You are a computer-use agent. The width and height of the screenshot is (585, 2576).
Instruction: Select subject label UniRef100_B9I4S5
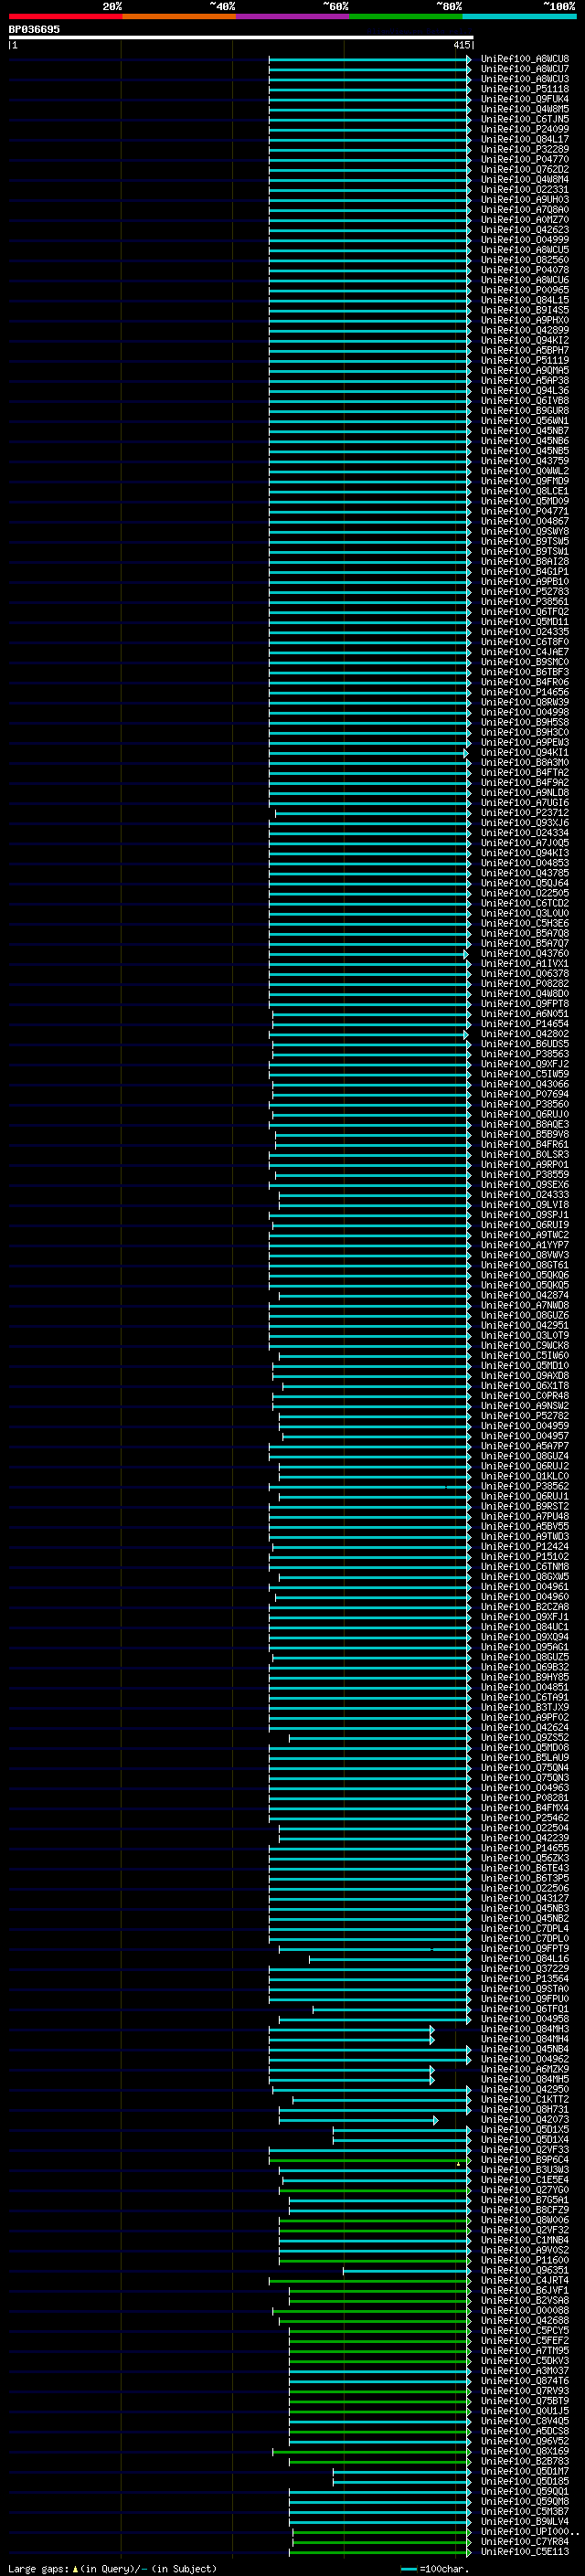pyautogui.click(x=525, y=310)
